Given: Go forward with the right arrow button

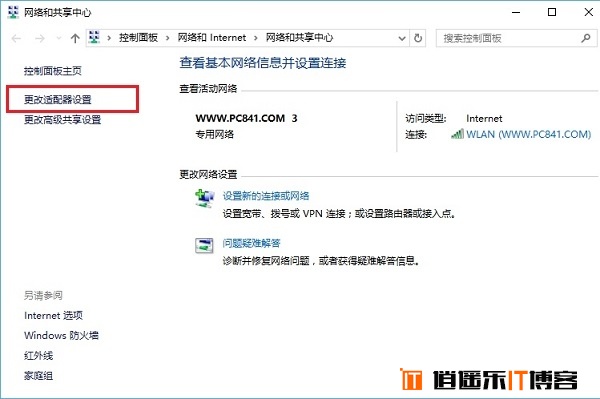Looking at the screenshot, I should [40, 38].
